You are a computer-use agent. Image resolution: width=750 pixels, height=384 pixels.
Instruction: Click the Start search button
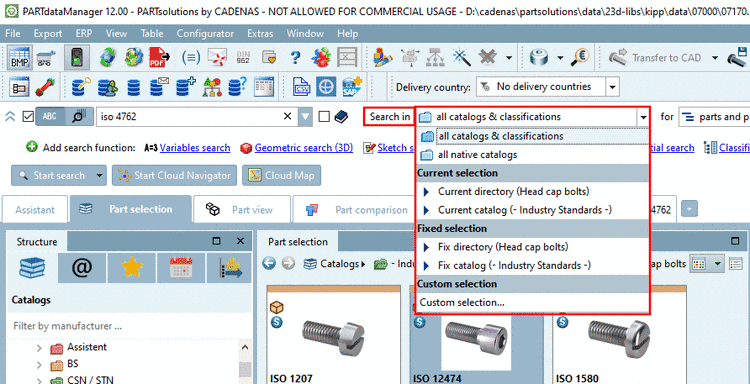52,176
